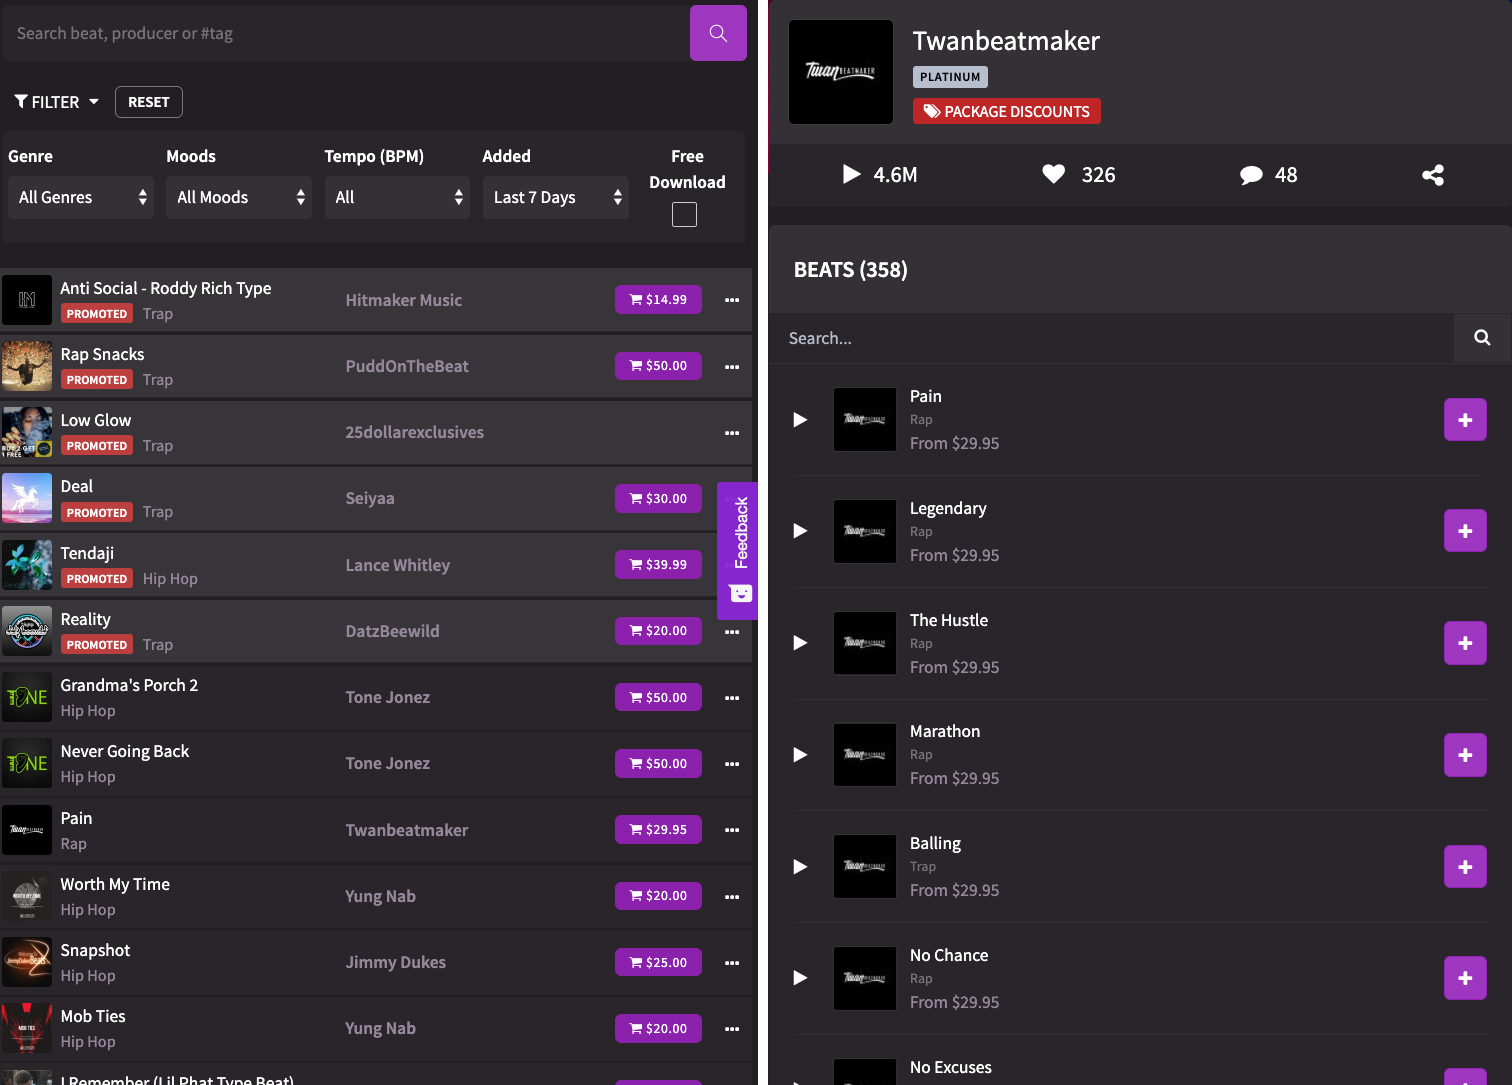Open more options for Pain by Twanbeatmaker
Viewport: 1512px width, 1085px height.
point(732,830)
